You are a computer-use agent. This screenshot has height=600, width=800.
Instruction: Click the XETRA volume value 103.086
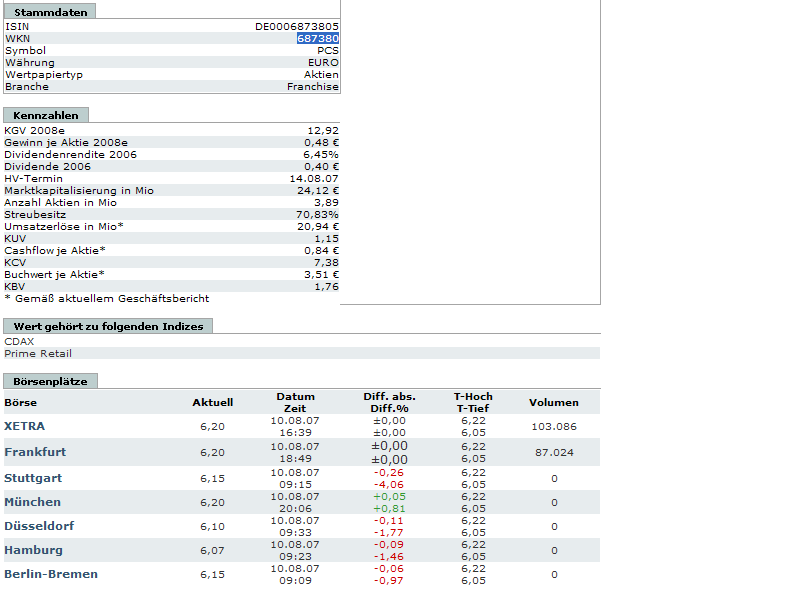[553, 426]
